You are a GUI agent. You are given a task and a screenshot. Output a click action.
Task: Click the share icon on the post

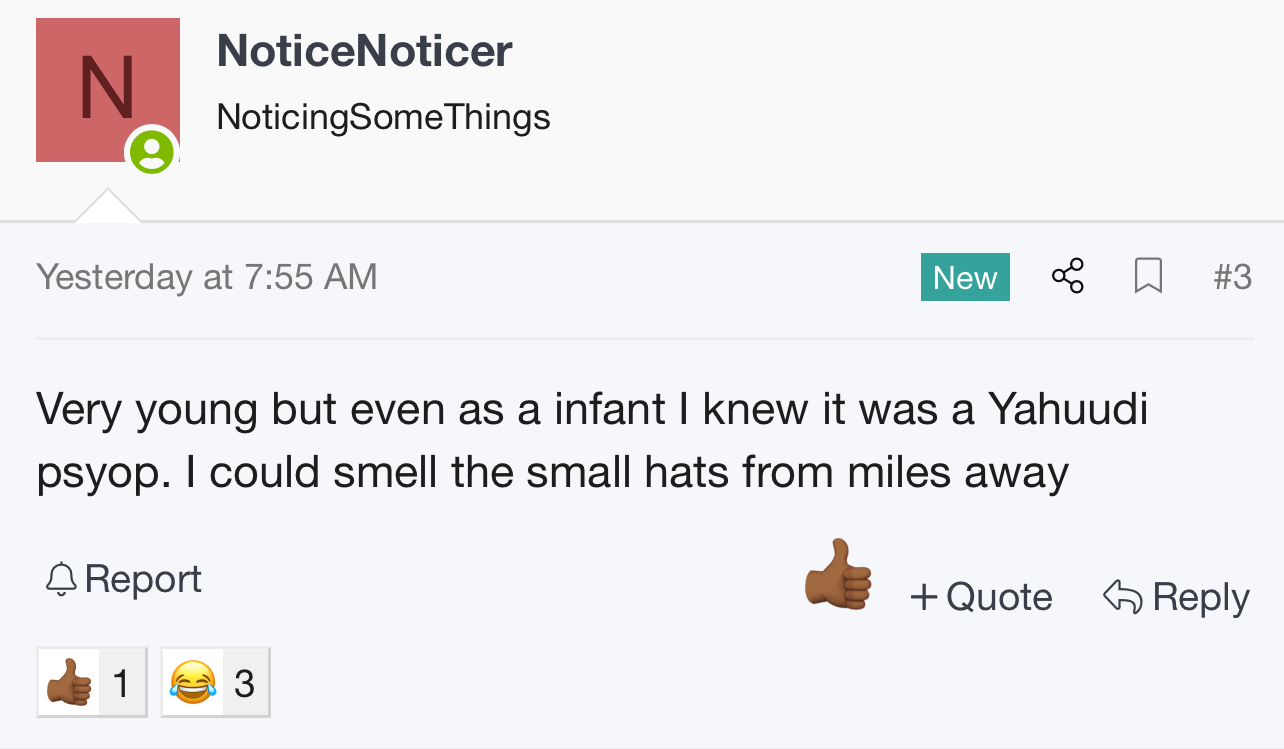click(x=1068, y=276)
